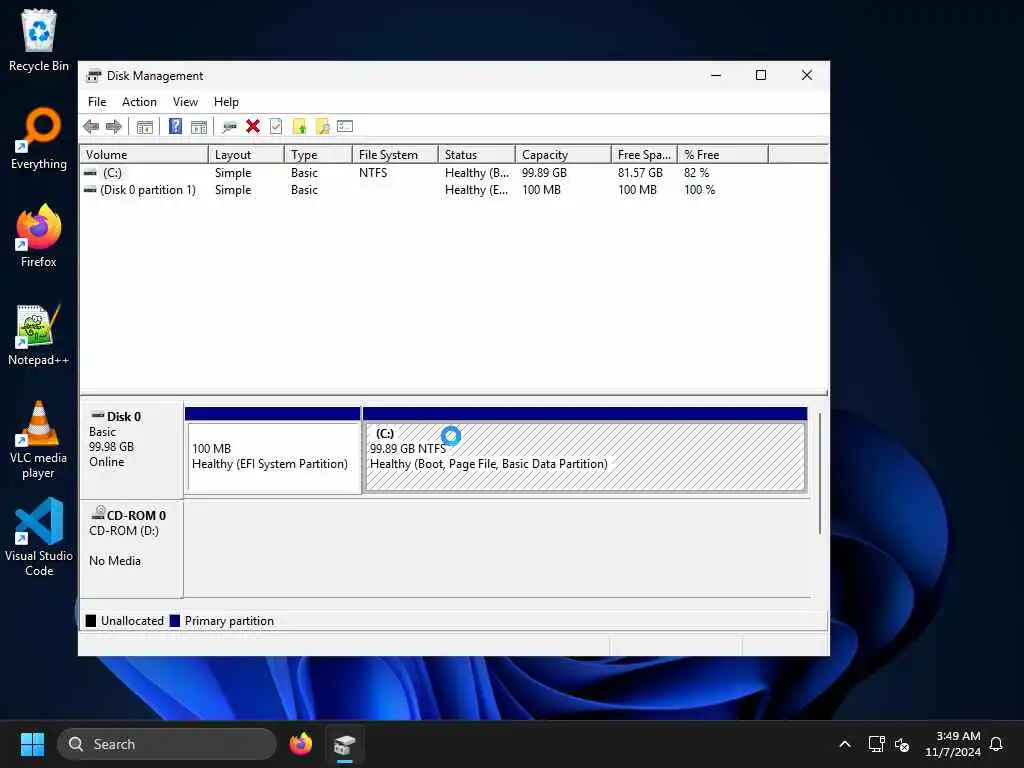Open the View menu

point(185,102)
